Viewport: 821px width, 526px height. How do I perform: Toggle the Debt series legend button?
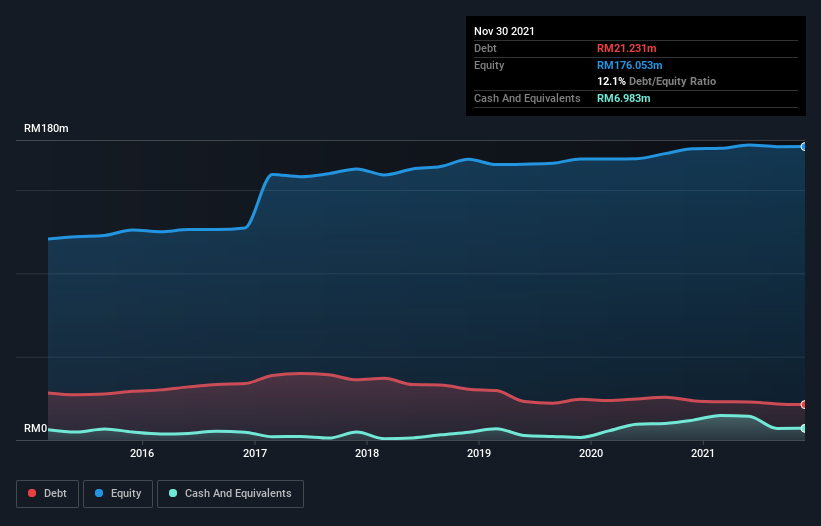click(x=48, y=494)
